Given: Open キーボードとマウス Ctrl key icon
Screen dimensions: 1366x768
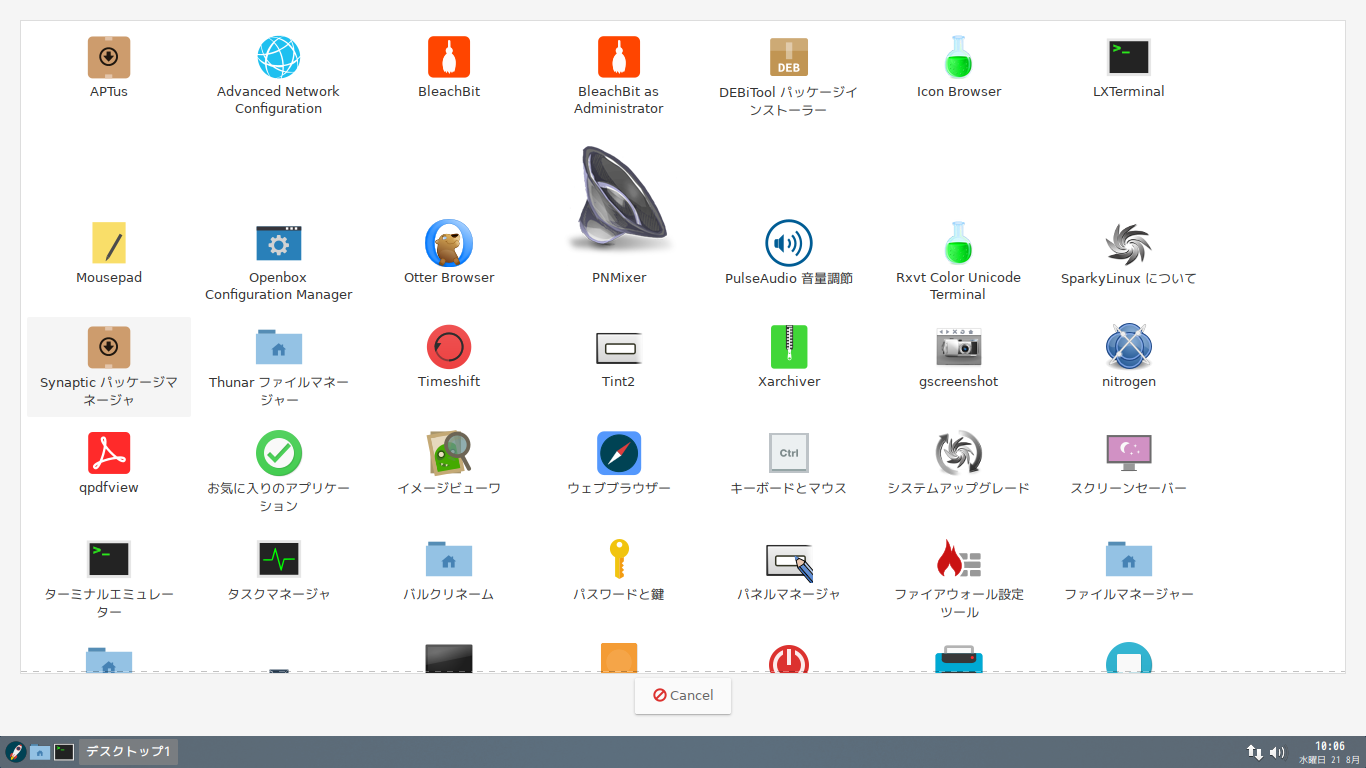Looking at the screenshot, I should (789, 453).
